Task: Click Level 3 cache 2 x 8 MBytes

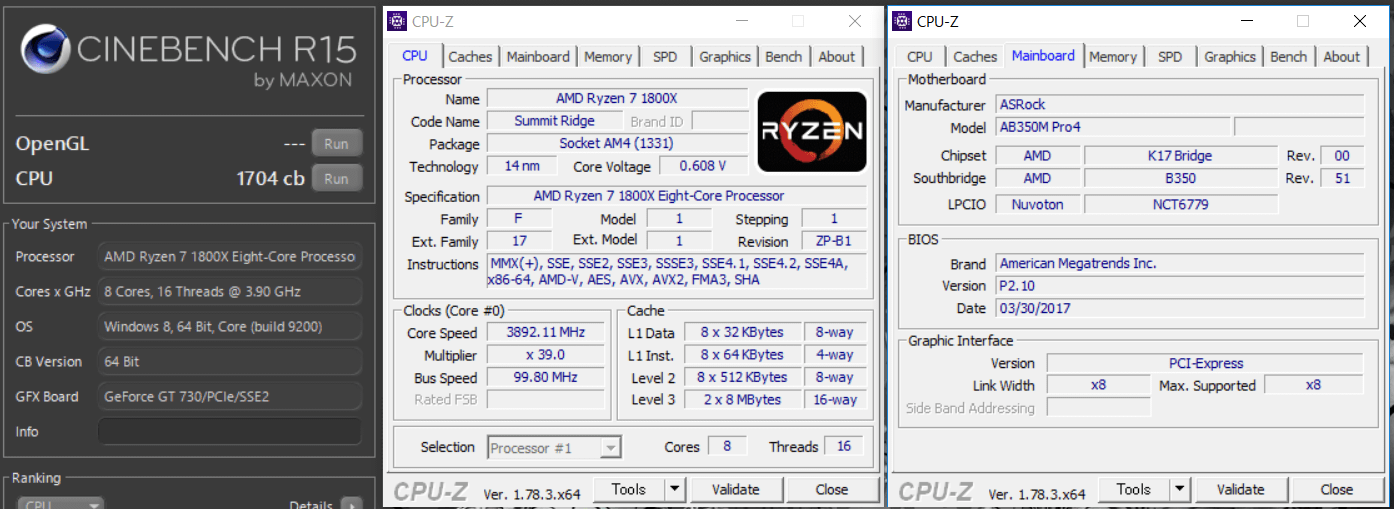Action: coord(742,400)
